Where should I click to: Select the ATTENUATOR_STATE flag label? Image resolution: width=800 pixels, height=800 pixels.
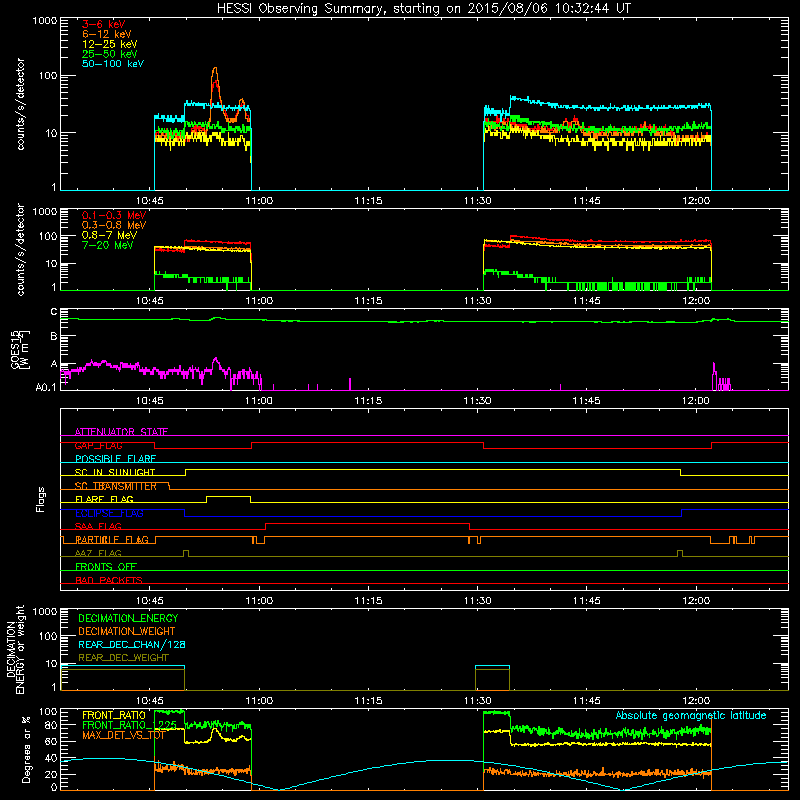(x=121, y=432)
